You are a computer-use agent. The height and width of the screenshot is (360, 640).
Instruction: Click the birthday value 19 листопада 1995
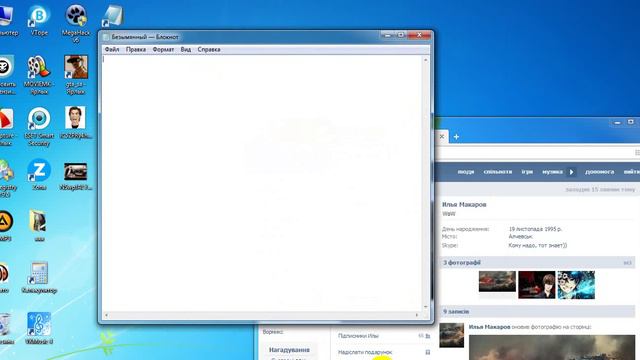(535, 229)
